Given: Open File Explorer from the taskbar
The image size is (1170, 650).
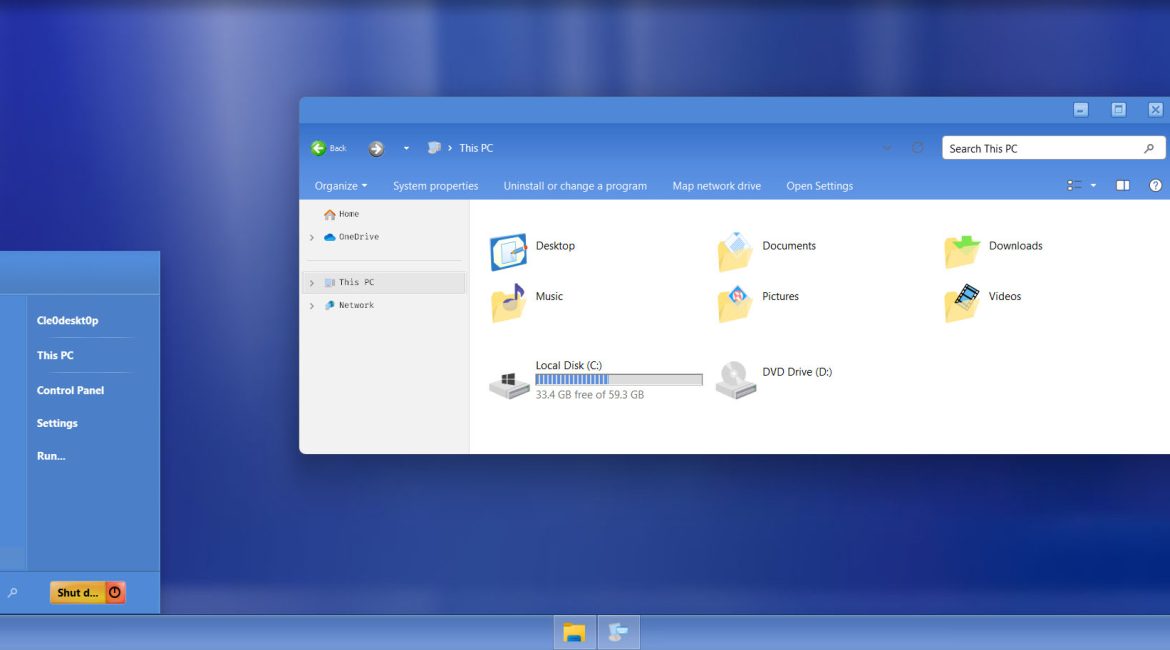Looking at the screenshot, I should [574, 632].
